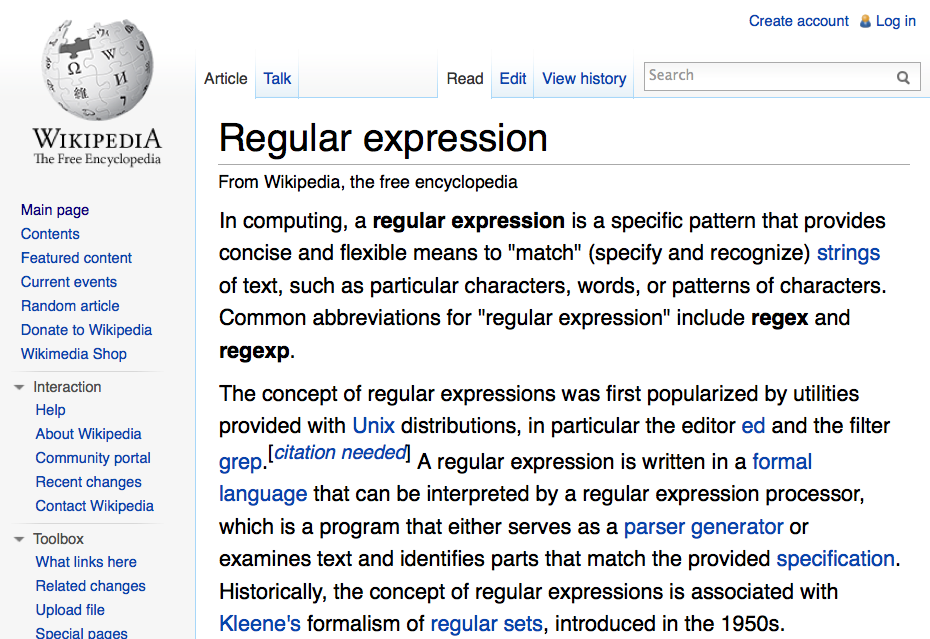This screenshot has height=639, width=930.
Task: Click the Read tab
Action: click(464, 78)
